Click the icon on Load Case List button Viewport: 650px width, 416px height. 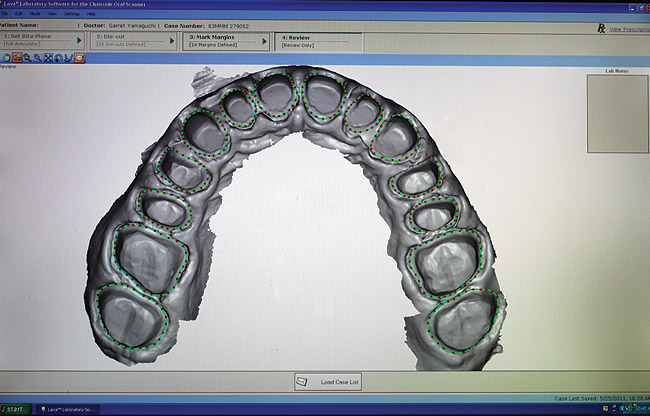pos(301,382)
